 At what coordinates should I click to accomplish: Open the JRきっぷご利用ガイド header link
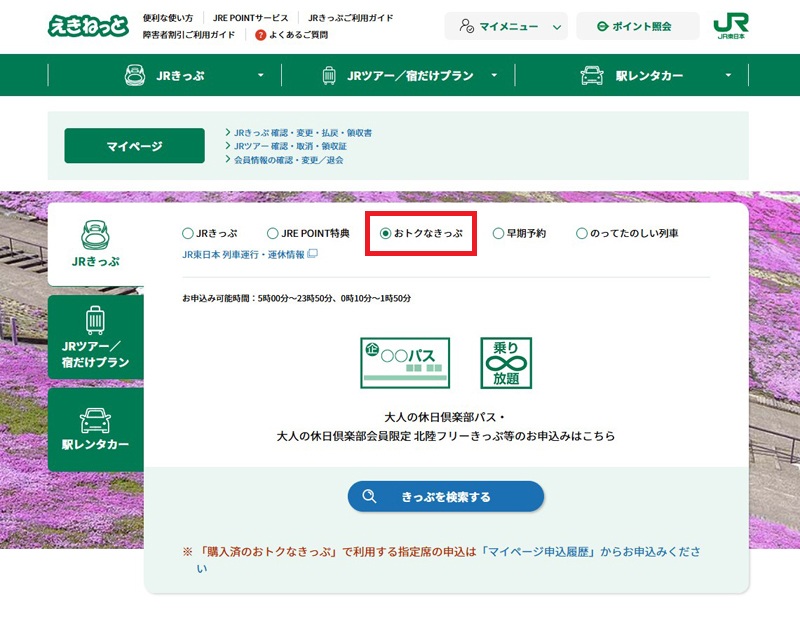[x=351, y=18]
